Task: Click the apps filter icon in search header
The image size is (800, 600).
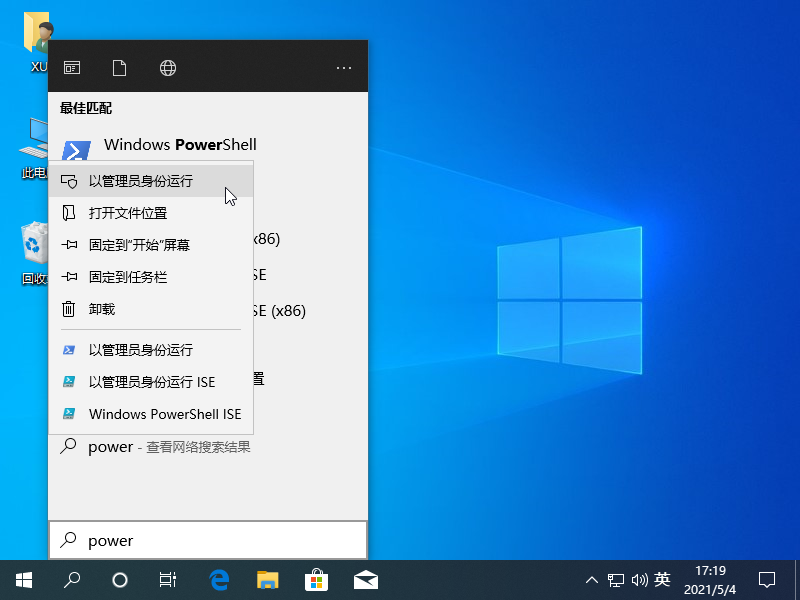Action: tap(72, 68)
